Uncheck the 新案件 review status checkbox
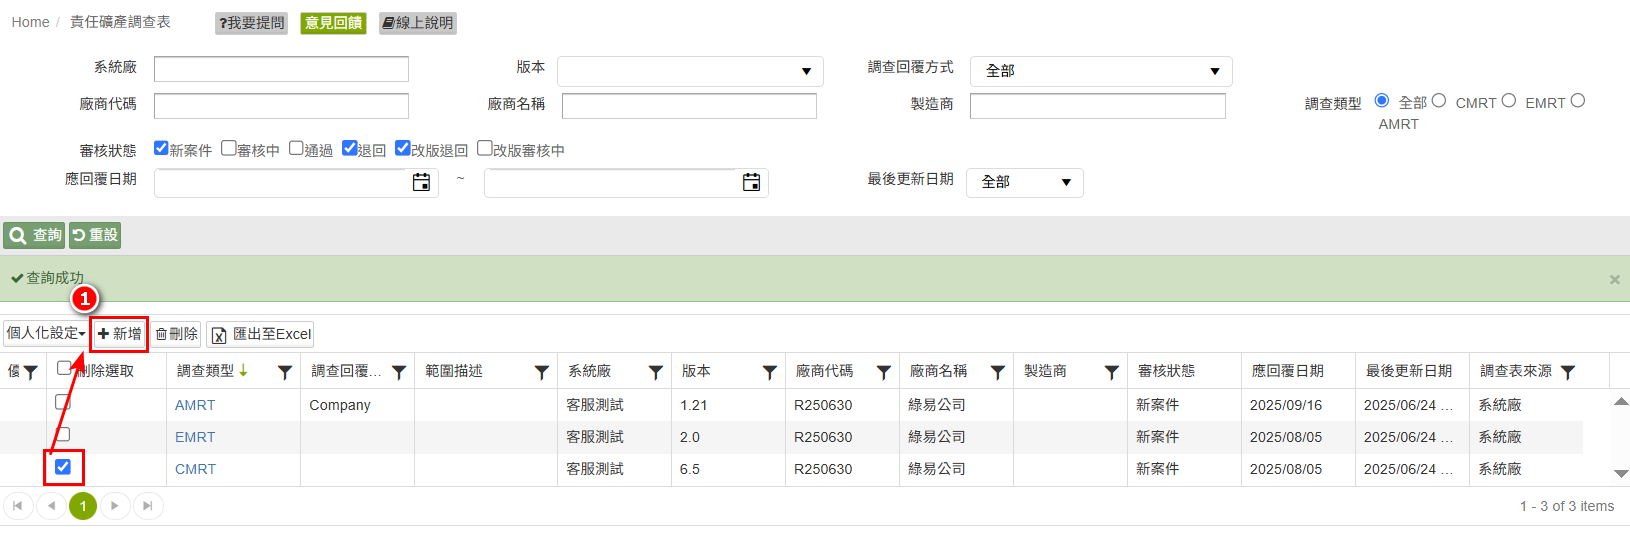The width and height of the screenshot is (1630, 542). point(161,148)
